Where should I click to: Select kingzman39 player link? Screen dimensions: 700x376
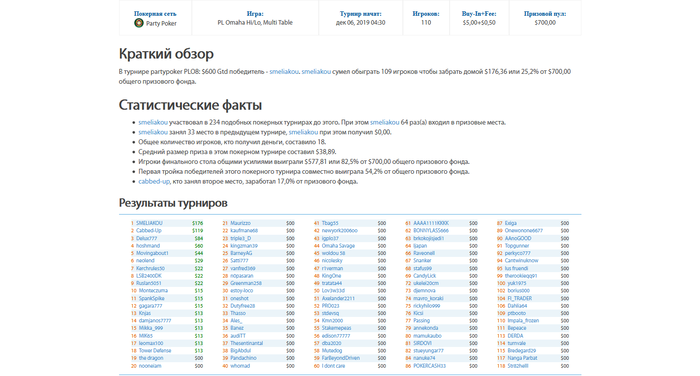coord(244,246)
